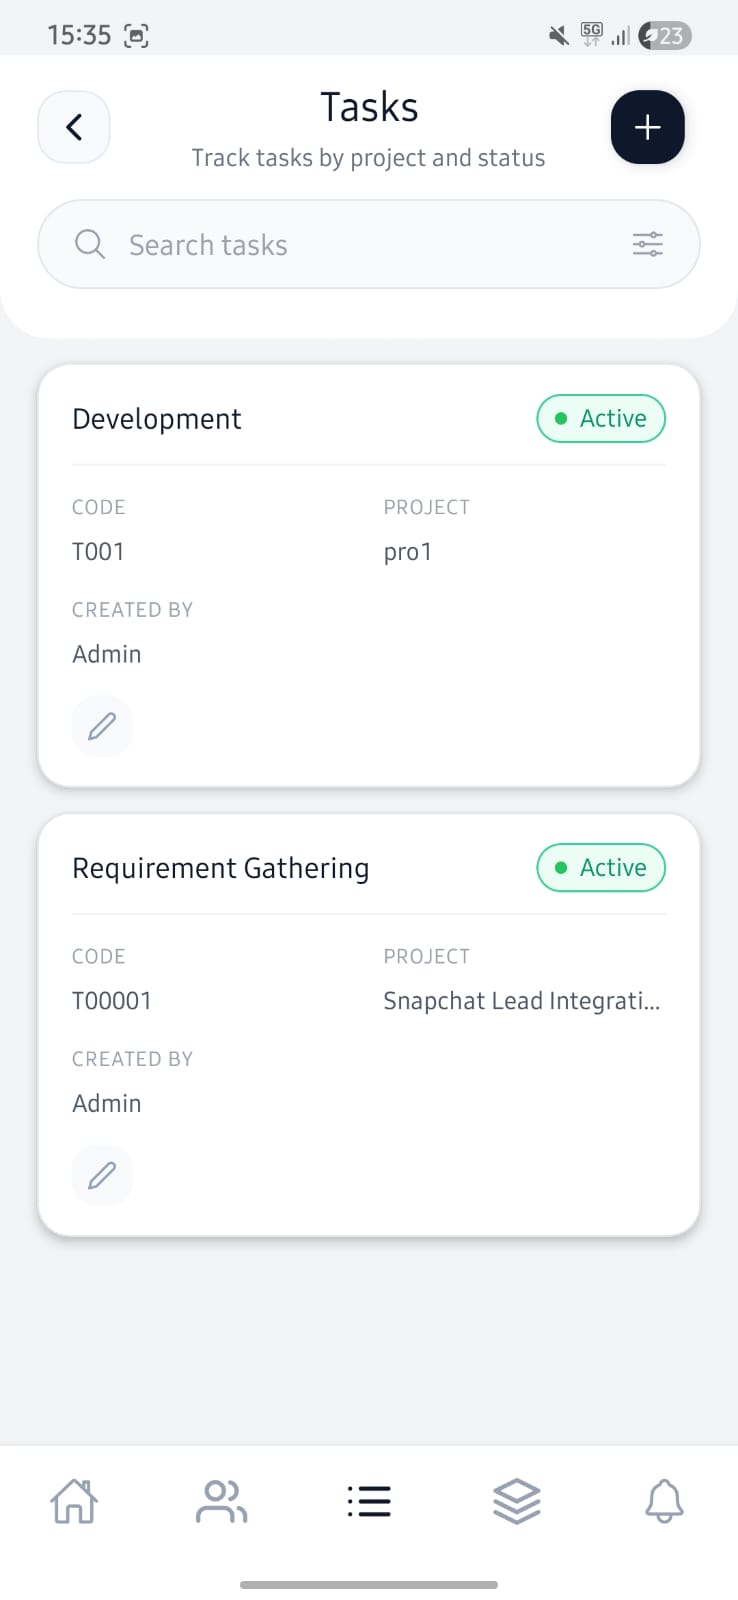
Task: Open the layers tab in bottom navigation
Action: coord(516,1501)
